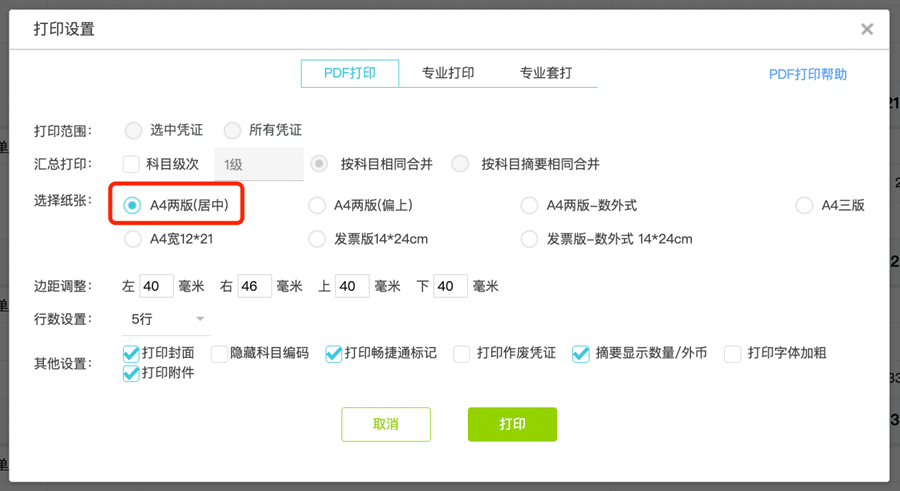Focus the 右 margin input box

[x=254, y=287]
